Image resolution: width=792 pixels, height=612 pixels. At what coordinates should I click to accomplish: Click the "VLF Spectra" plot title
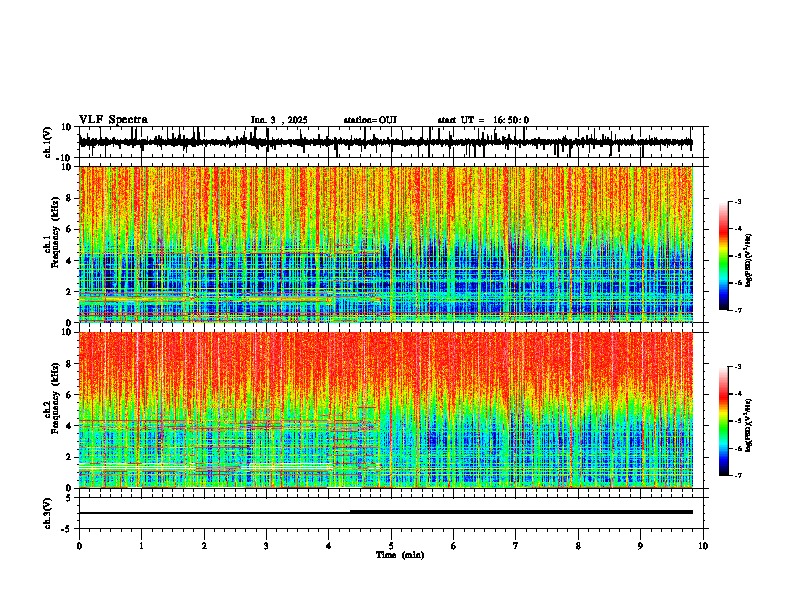coord(113,120)
